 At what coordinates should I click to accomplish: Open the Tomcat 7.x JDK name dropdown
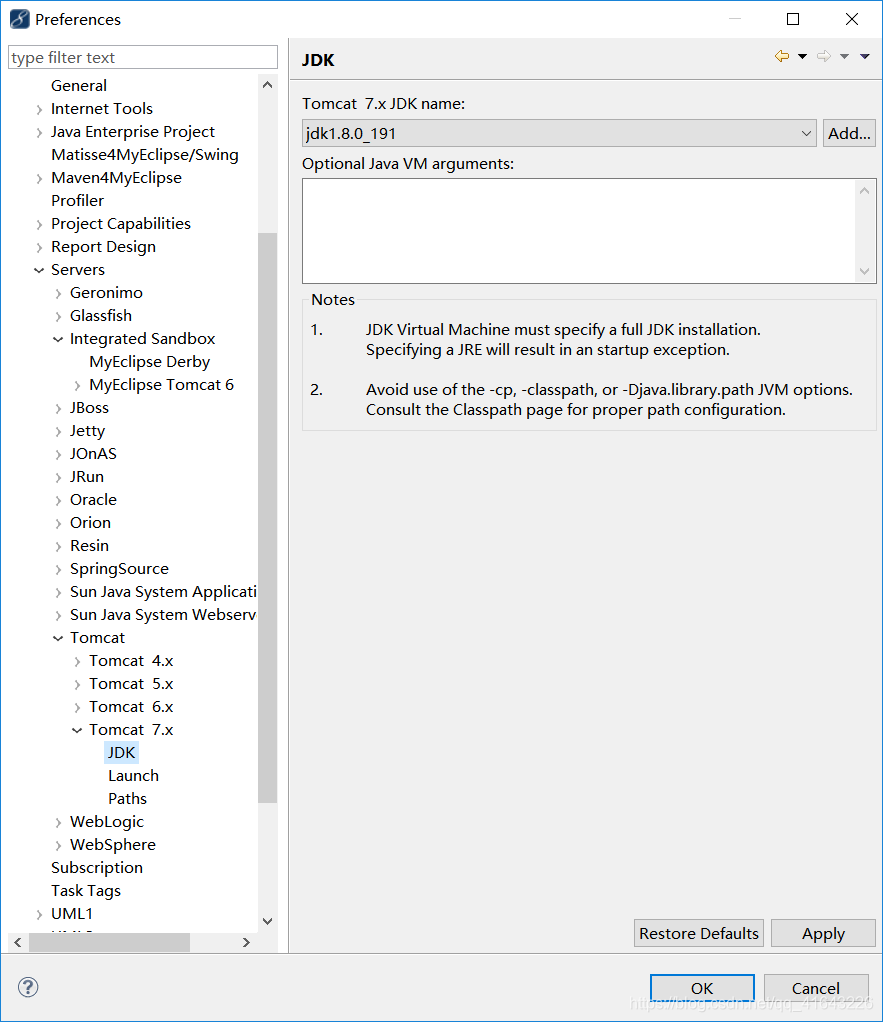(559, 133)
